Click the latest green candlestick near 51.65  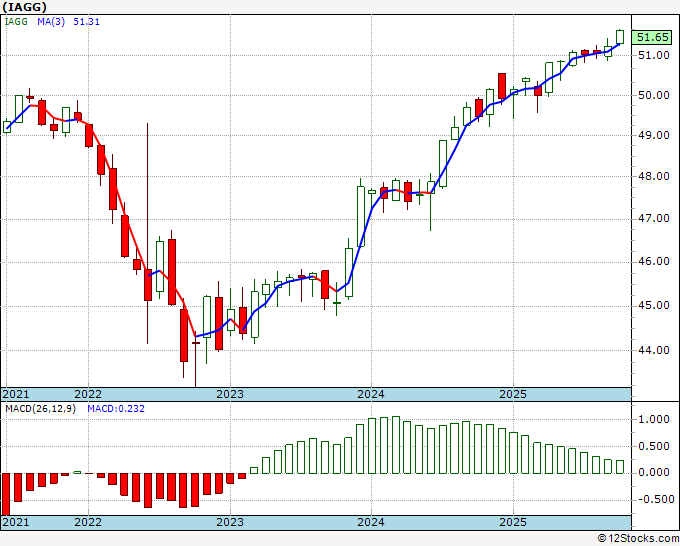pos(620,37)
